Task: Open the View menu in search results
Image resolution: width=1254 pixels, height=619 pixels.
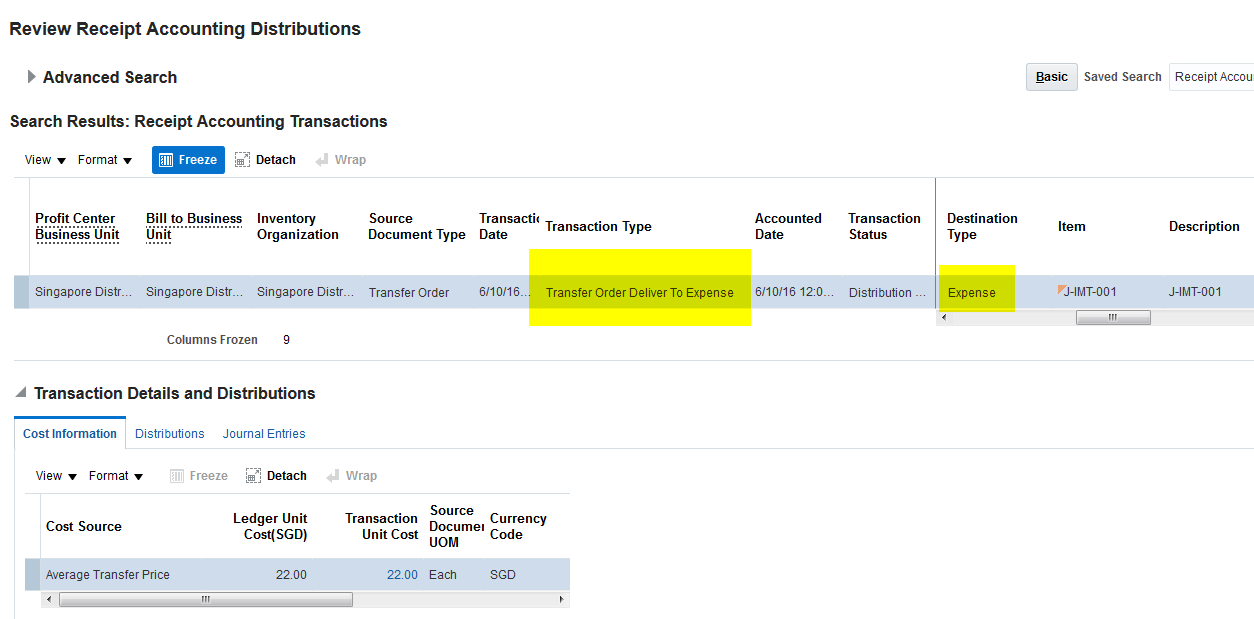Action: tap(45, 160)
